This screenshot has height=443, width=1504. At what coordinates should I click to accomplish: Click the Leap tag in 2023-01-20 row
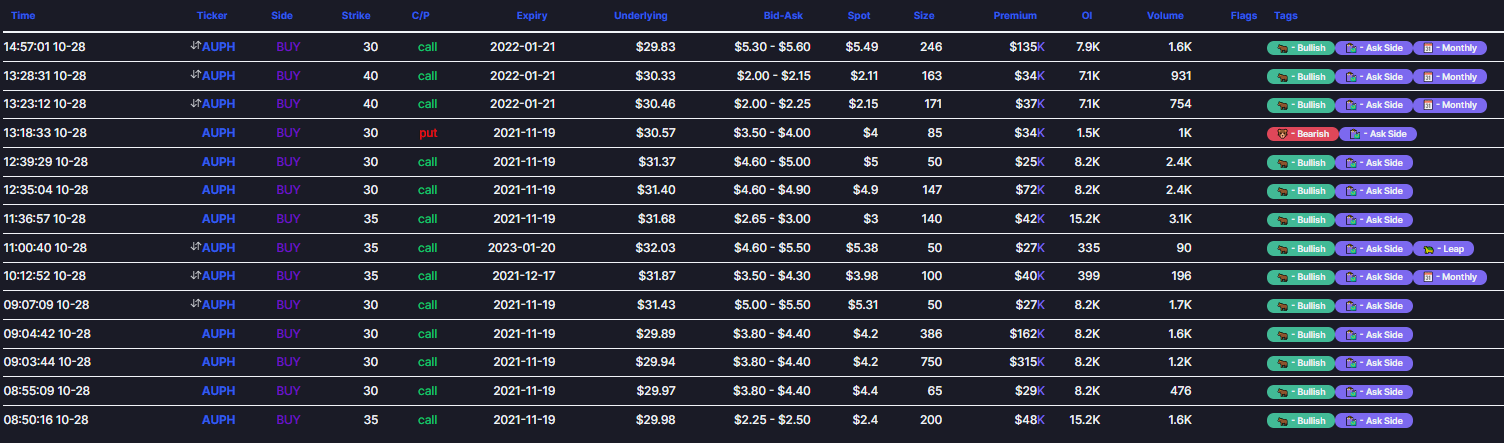[1445, 249]
